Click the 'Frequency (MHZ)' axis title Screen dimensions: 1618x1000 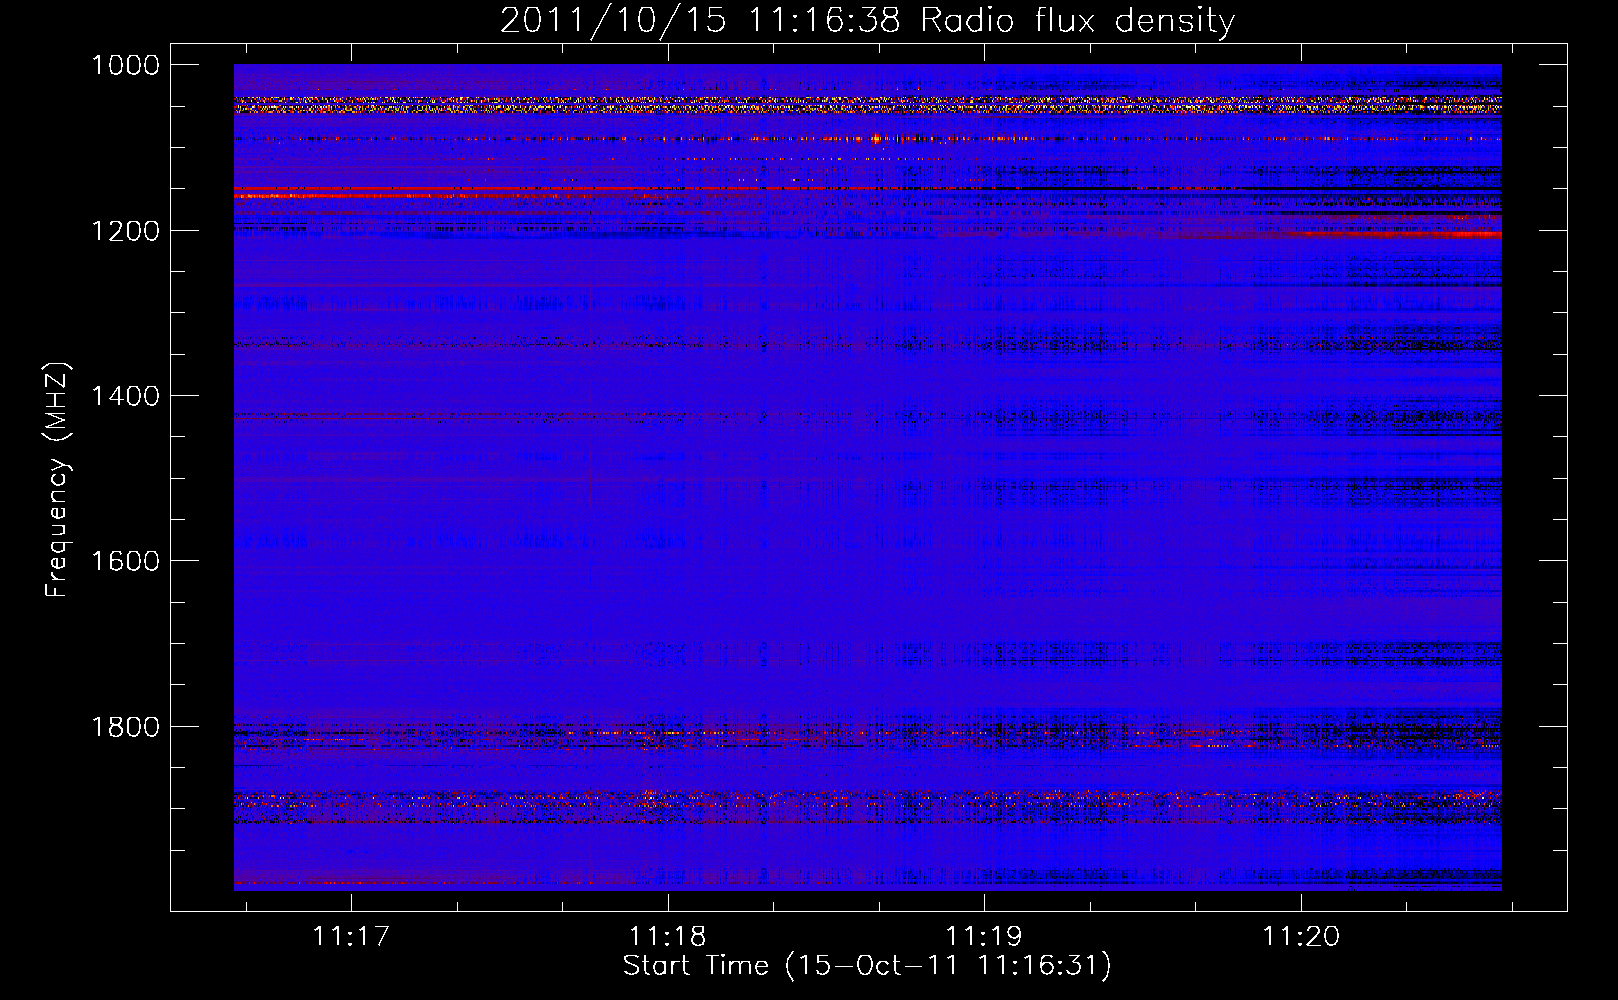(x=58, y=480)
